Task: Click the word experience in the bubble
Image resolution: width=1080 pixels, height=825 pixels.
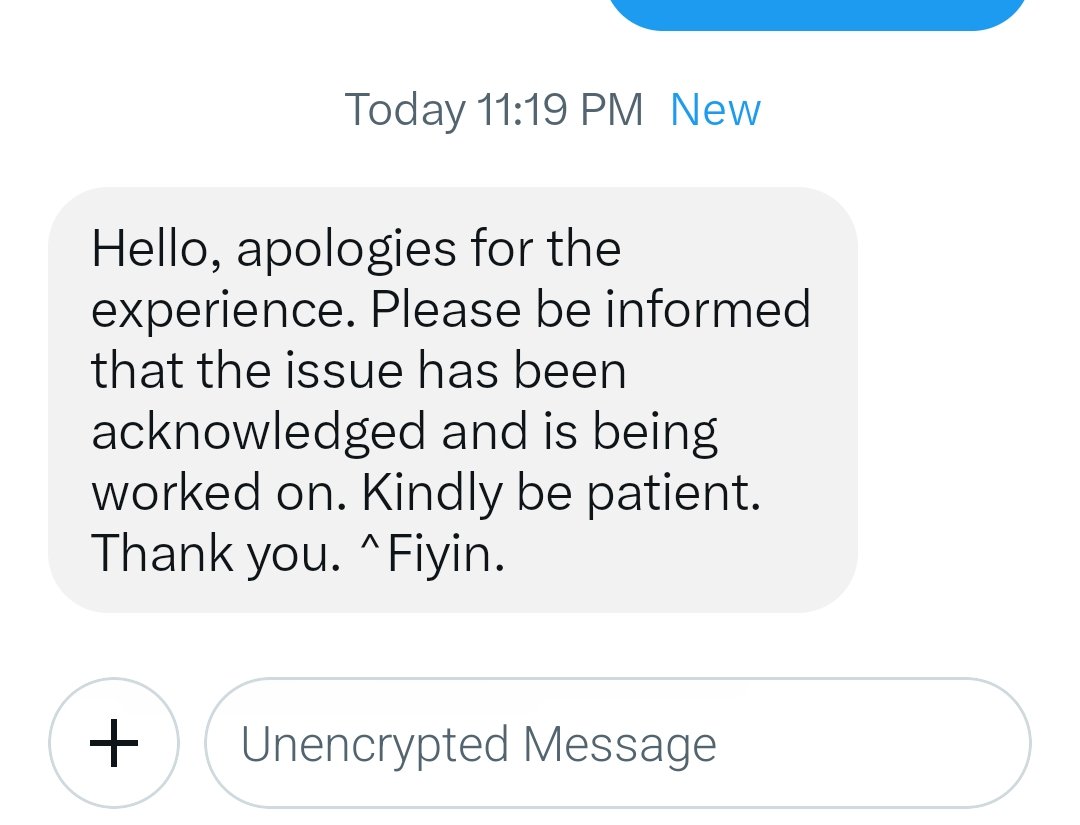Action: coord(224,312)
